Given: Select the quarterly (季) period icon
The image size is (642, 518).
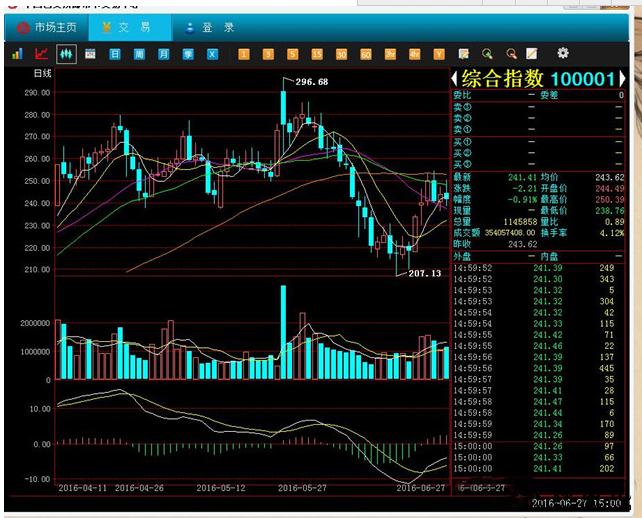Looking at the screenshot, I should (188, 54).
